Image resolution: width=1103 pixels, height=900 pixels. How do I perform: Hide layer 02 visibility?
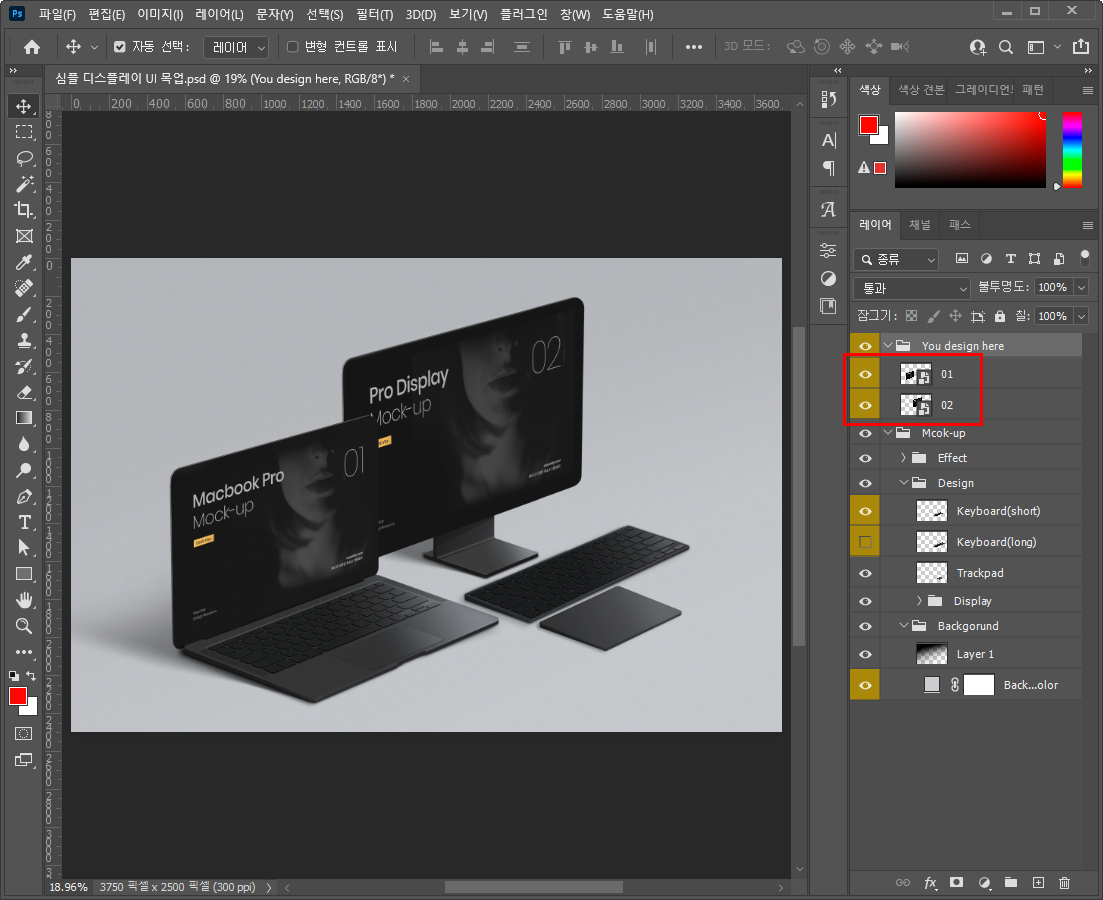[865, 405]
